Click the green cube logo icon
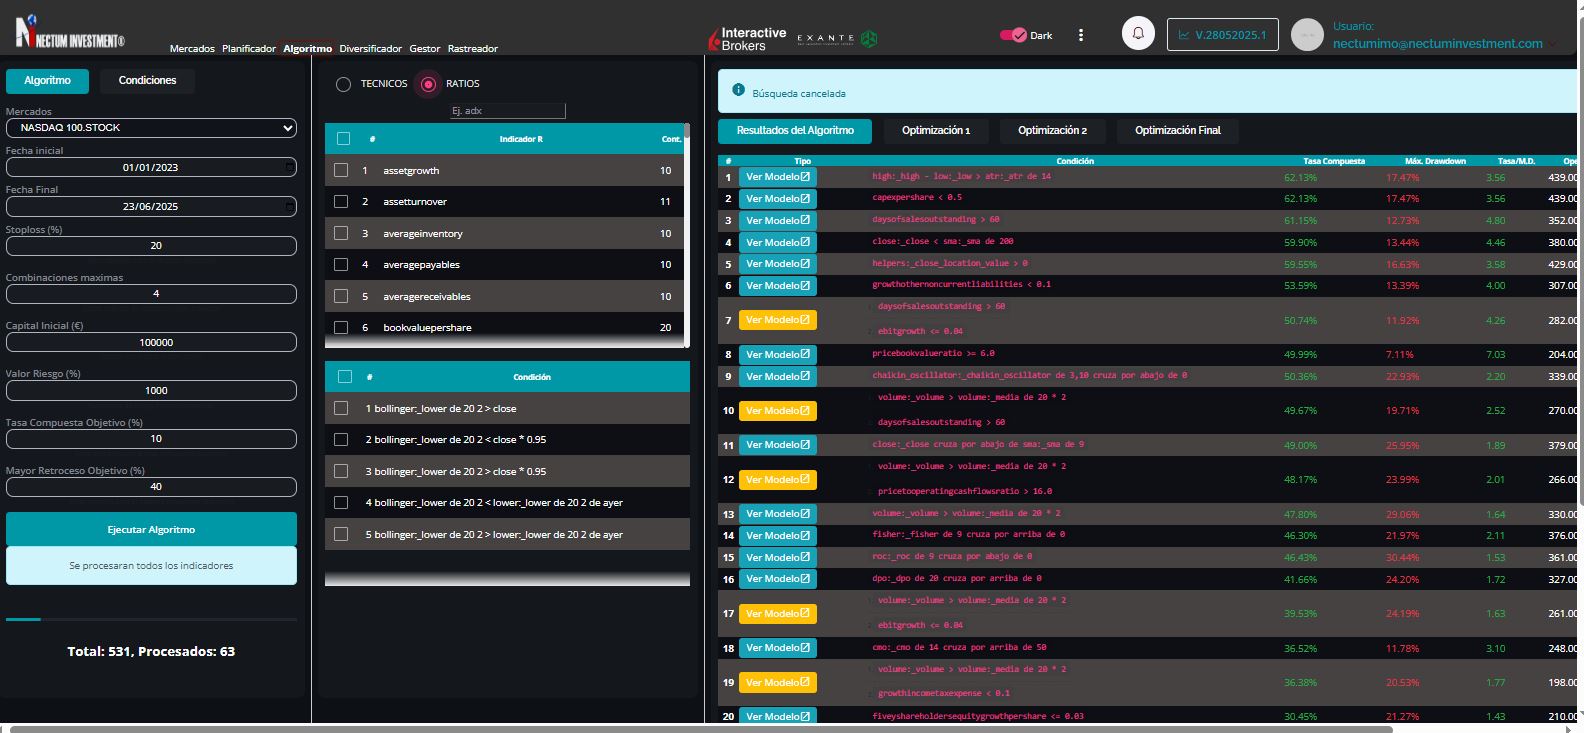Viewport: 1584px width, 733px height. click(869, 39)
